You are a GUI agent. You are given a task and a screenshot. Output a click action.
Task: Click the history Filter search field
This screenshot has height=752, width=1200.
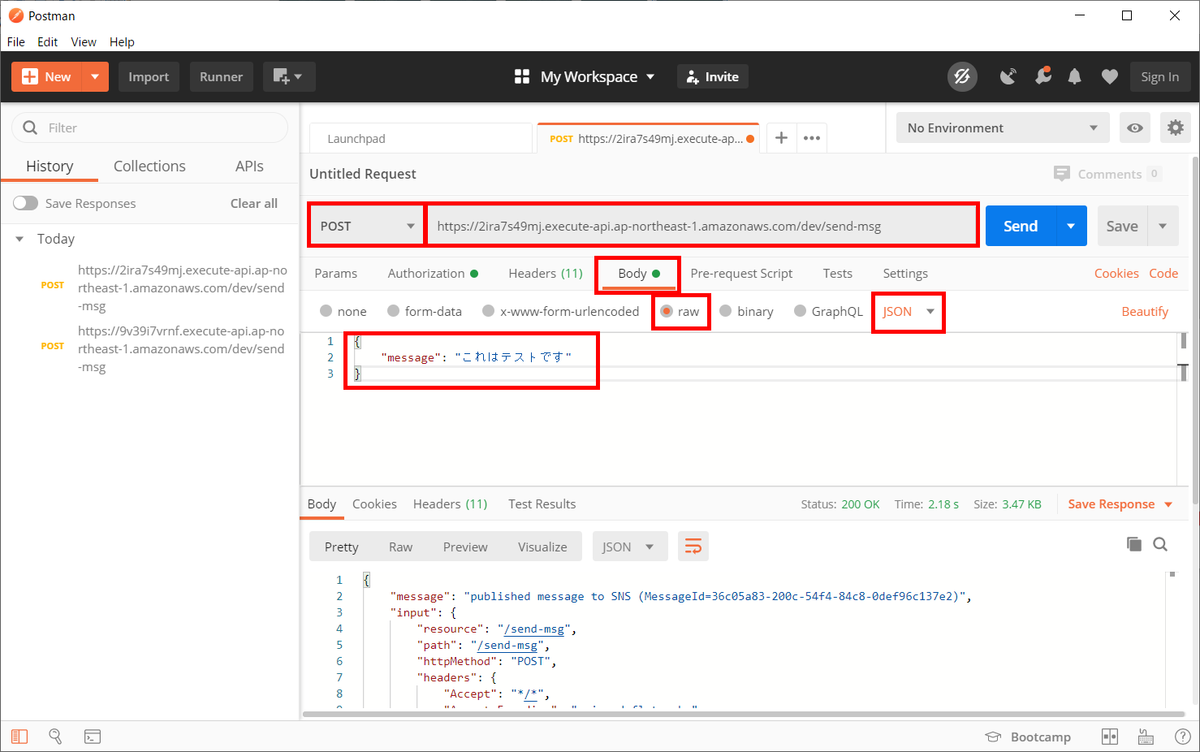coord(150,128)
